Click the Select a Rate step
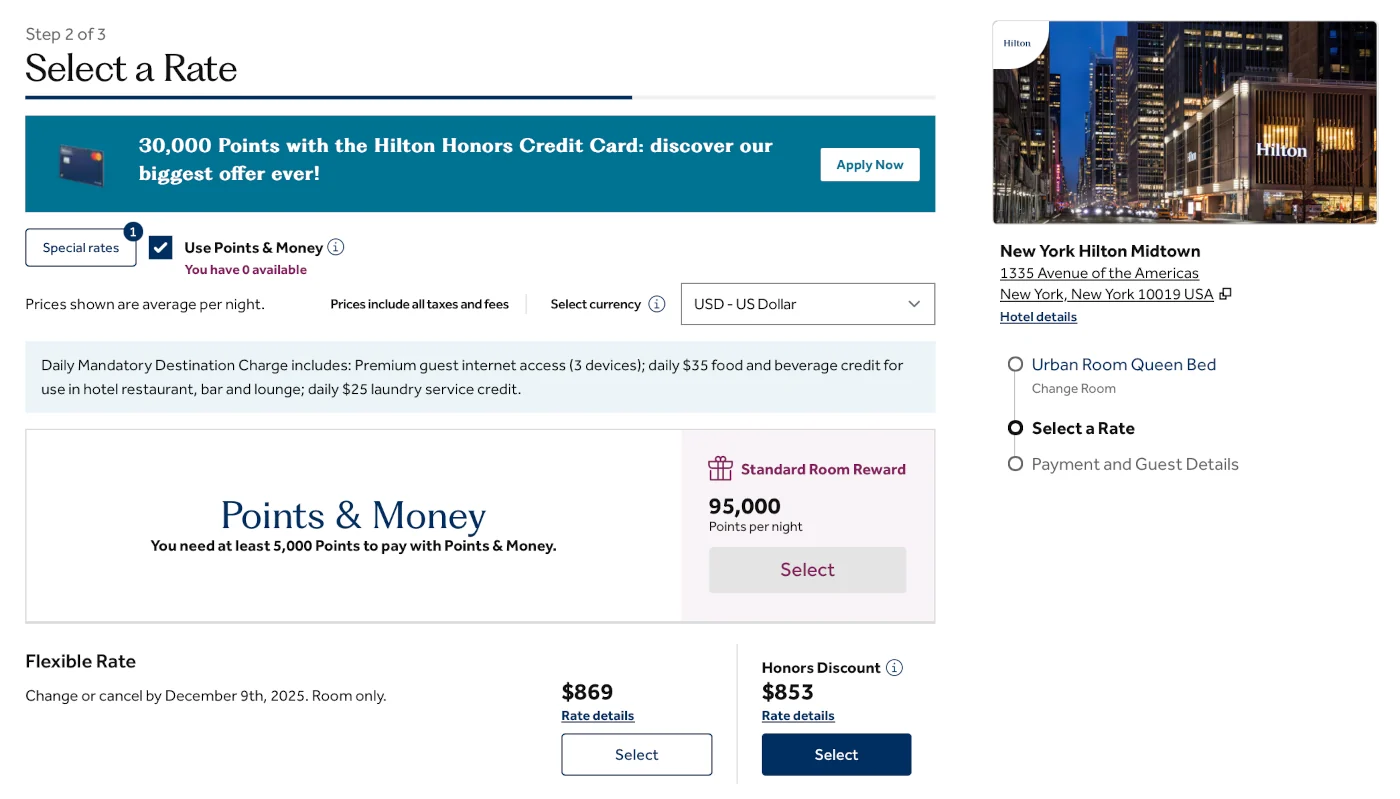 coord(1083,428)
